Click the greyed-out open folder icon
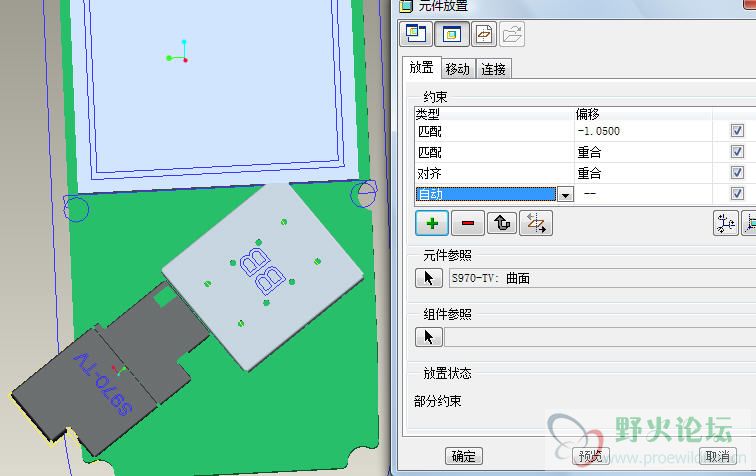The image size is (756, 476). [x=512, y=34]
